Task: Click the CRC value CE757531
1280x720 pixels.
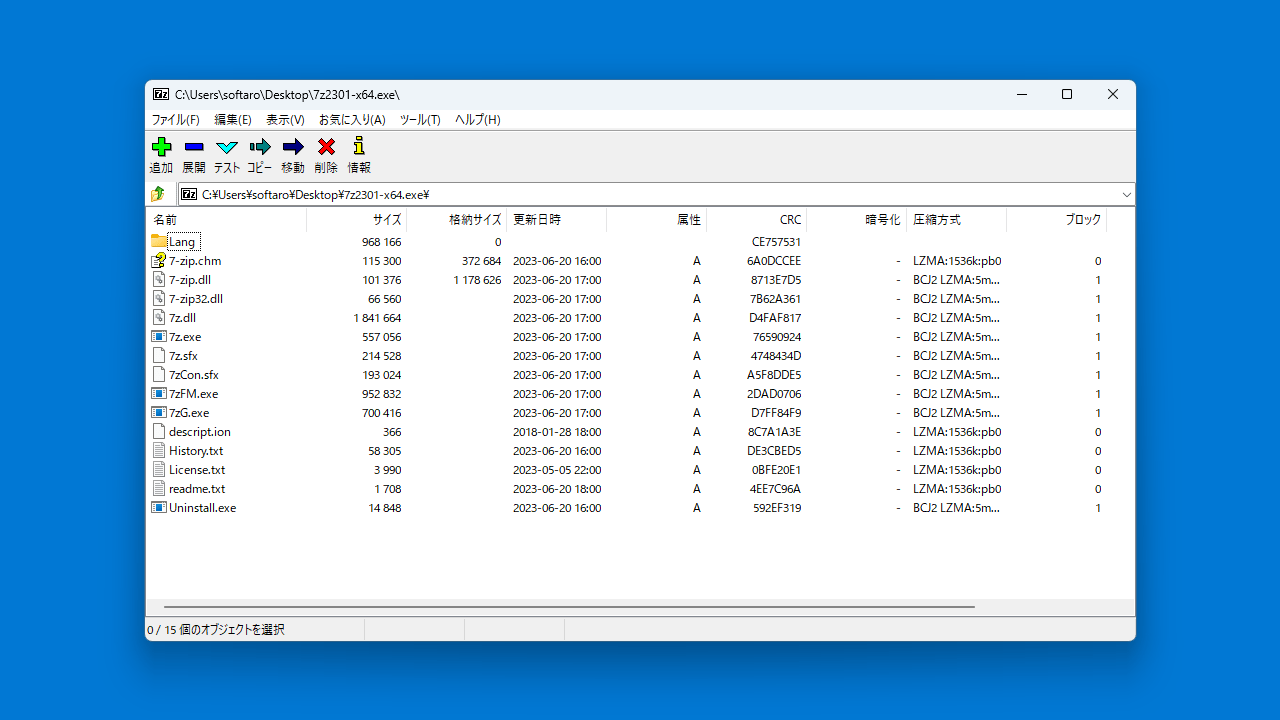Action: [776, 242]
